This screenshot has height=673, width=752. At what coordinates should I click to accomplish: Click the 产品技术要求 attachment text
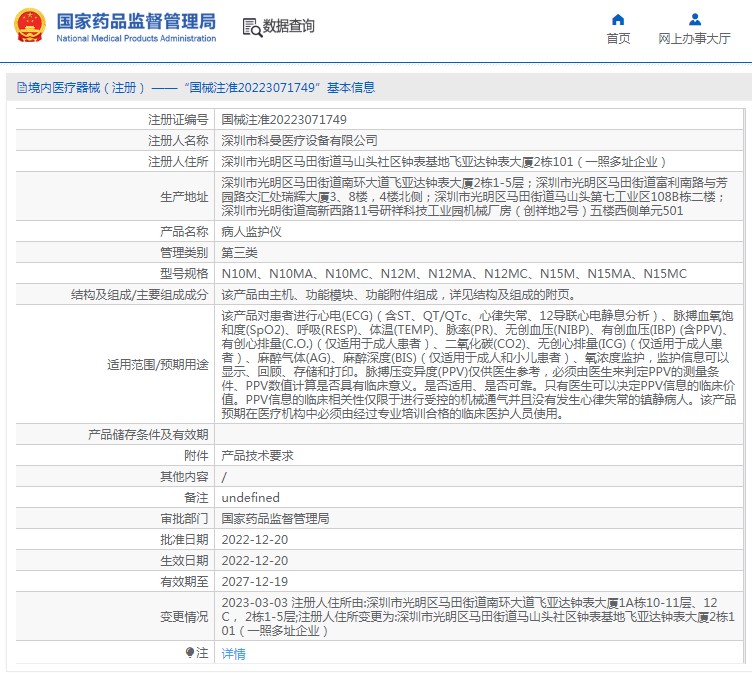click(x=257, y=455)
